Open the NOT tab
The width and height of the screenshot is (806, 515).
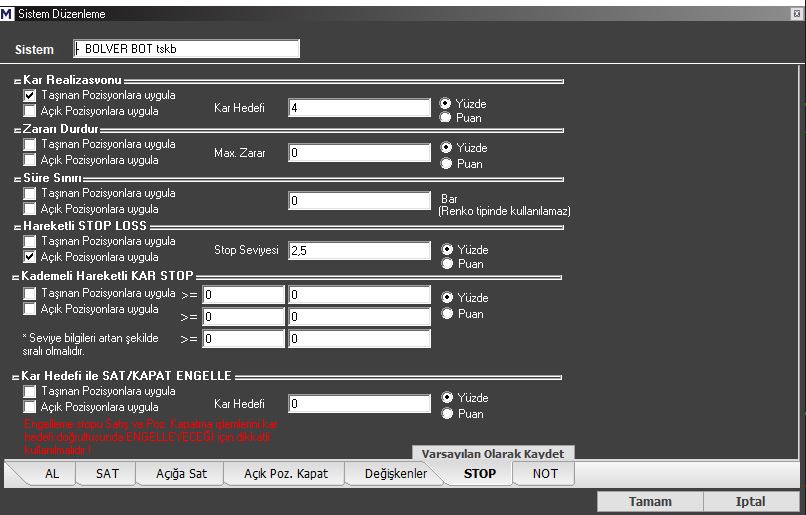(544, 473)
